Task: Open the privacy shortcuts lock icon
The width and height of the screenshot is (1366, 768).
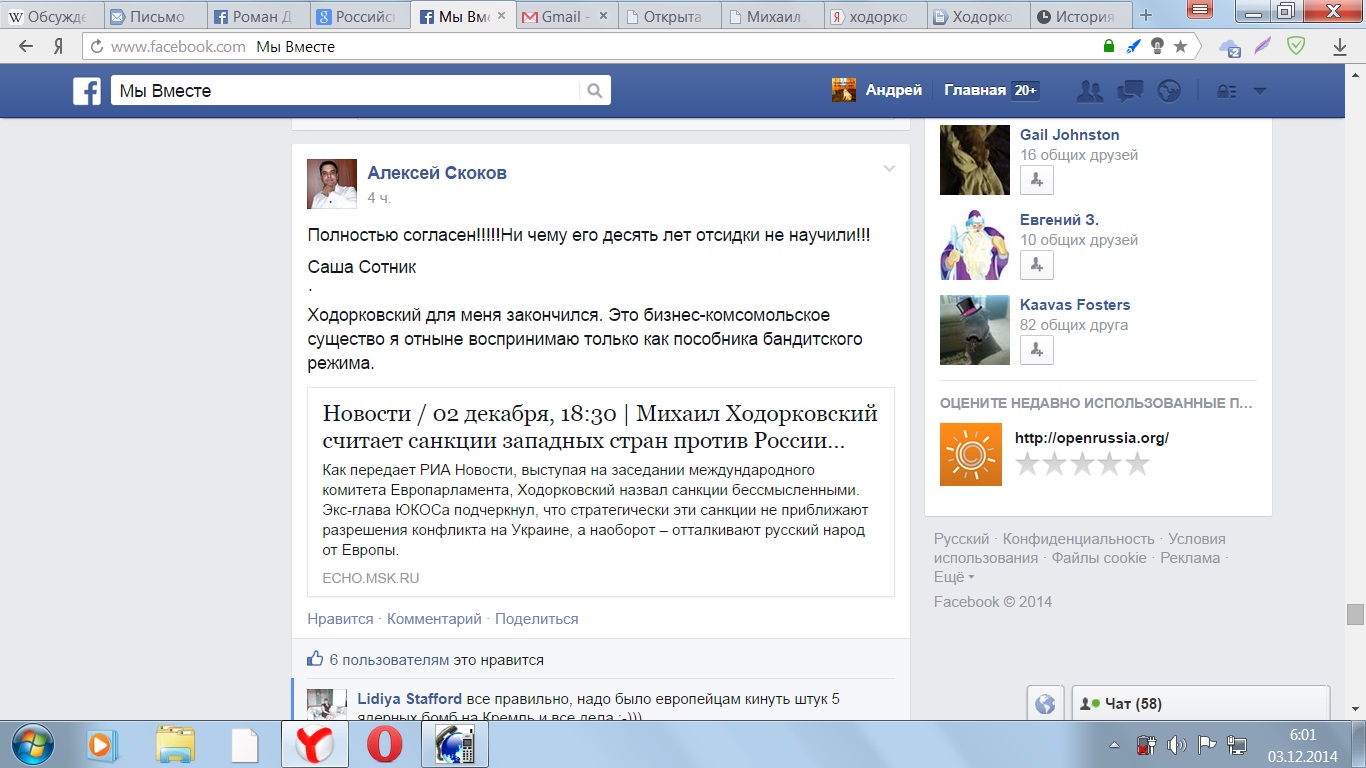Action: [1226, 91]
